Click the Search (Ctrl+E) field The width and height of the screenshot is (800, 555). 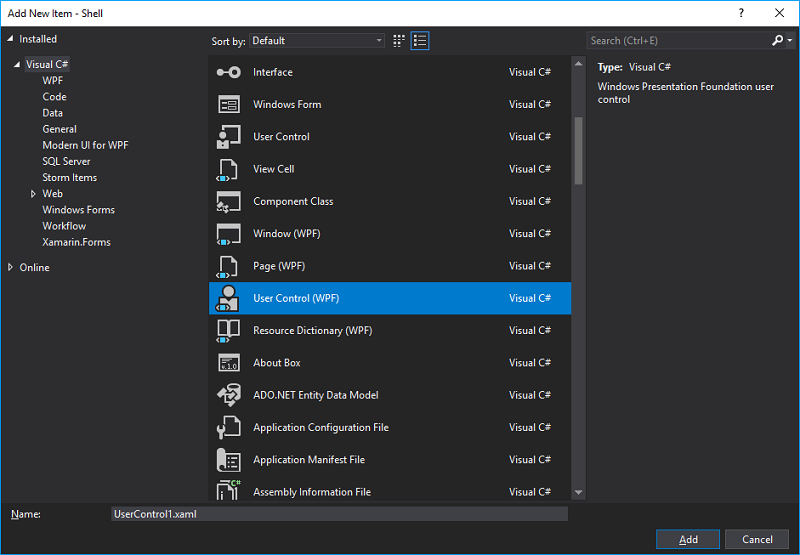click(x=679, y=41)
